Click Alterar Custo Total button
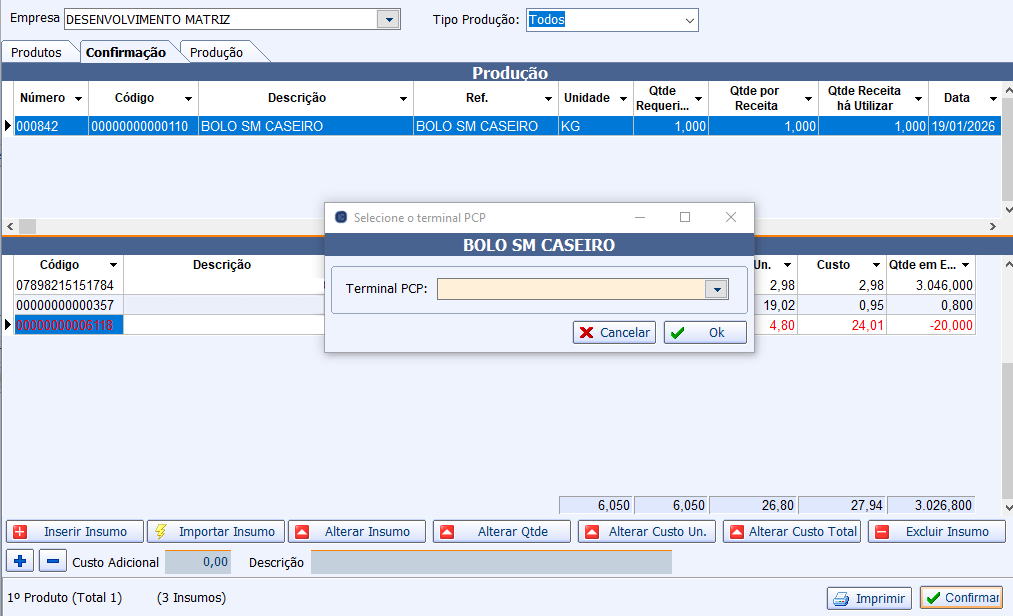 [792, 532]
